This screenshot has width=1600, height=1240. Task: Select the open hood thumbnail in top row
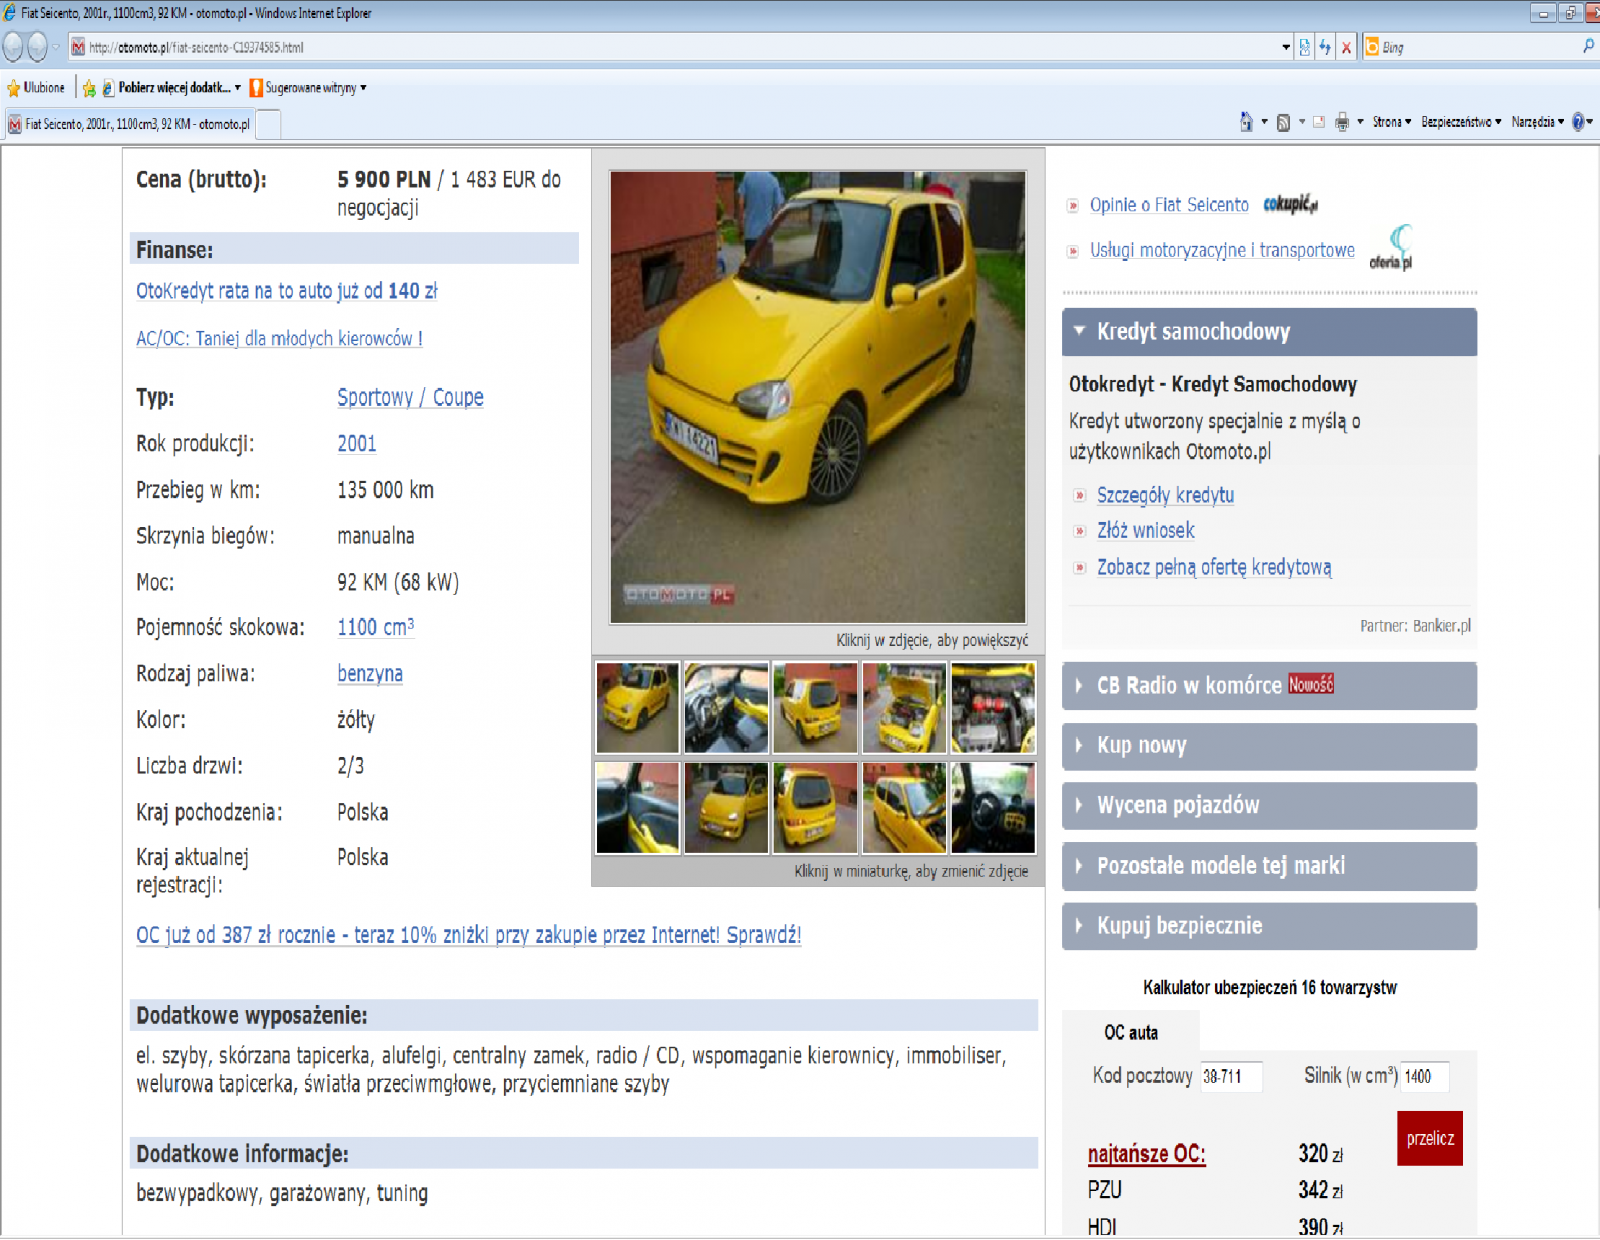pyautogui.click(x=904, y=707)
